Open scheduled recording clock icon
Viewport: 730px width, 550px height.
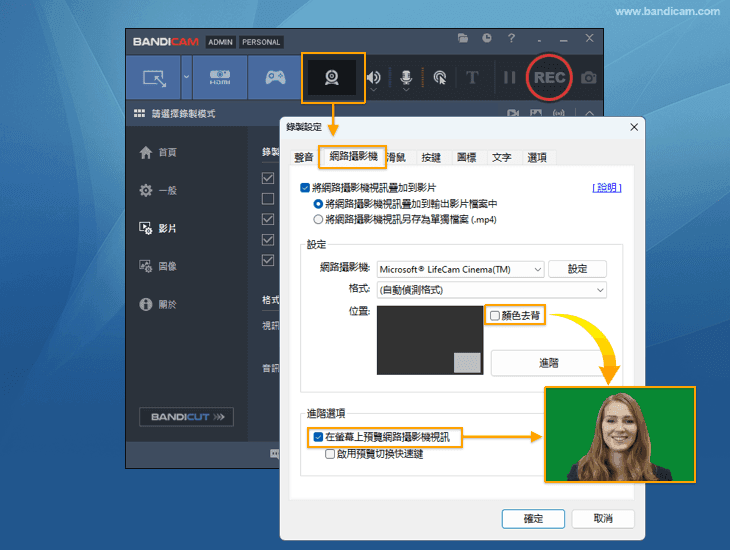coord(487,38)
